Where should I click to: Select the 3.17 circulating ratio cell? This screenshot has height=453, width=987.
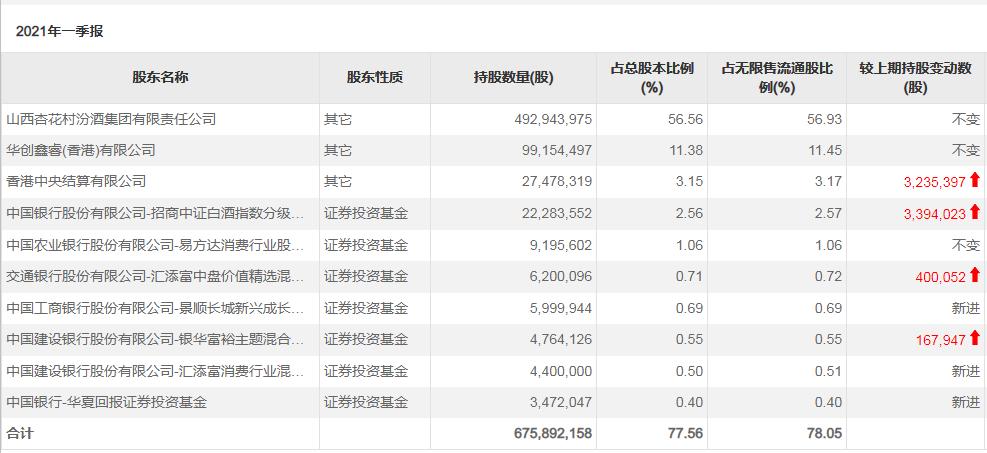[828, 182]
